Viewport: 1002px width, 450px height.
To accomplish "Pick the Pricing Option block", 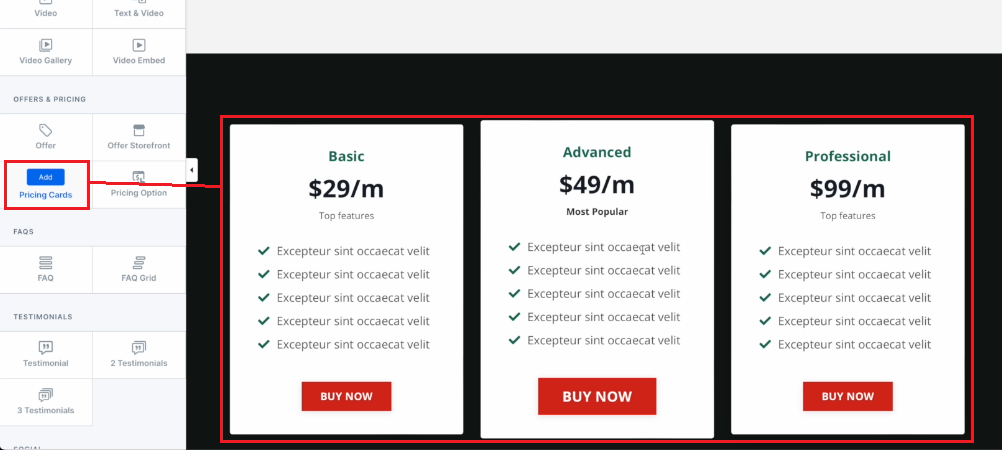I will coord(139,185).
